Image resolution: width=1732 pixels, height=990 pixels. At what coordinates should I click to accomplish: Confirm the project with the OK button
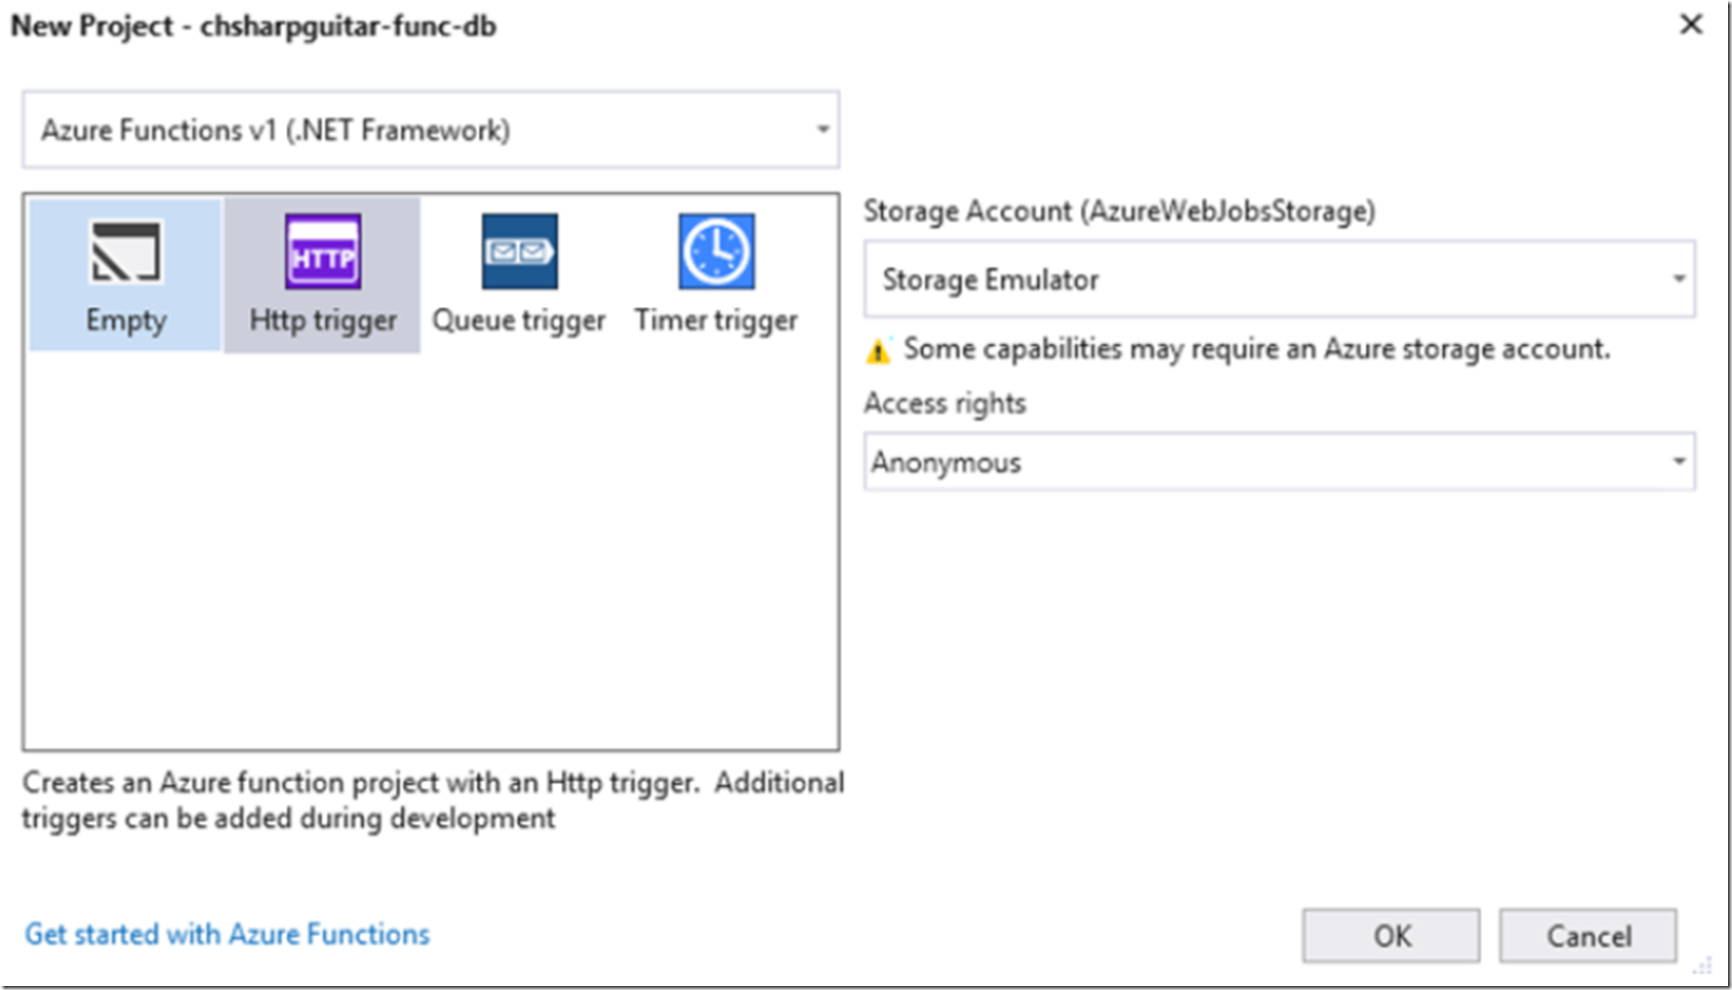(x=1390, y=936)
